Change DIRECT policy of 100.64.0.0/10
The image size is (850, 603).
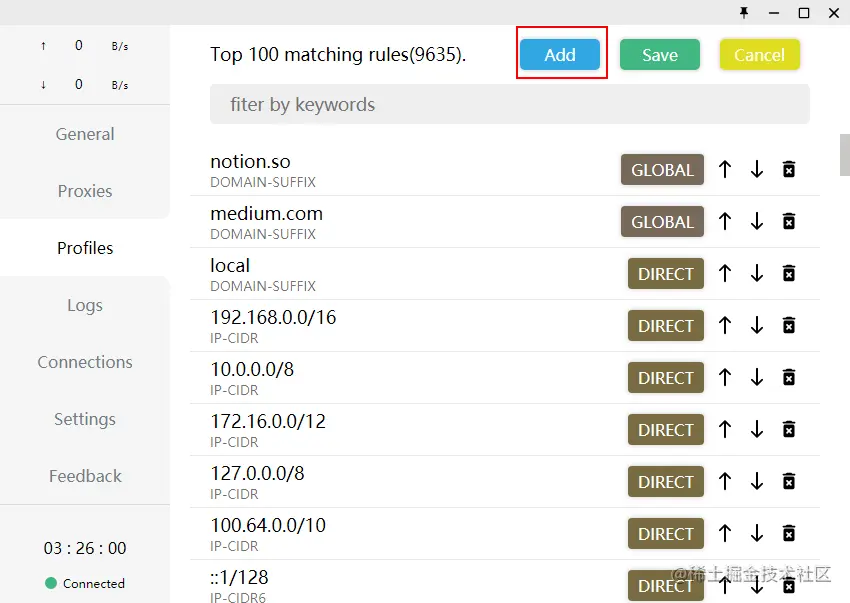666,534
